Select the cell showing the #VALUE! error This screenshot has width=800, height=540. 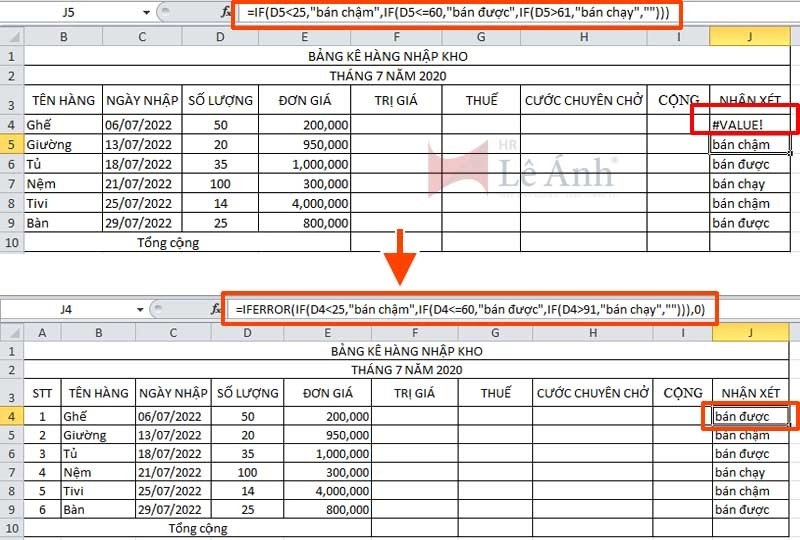coord(749,126)
